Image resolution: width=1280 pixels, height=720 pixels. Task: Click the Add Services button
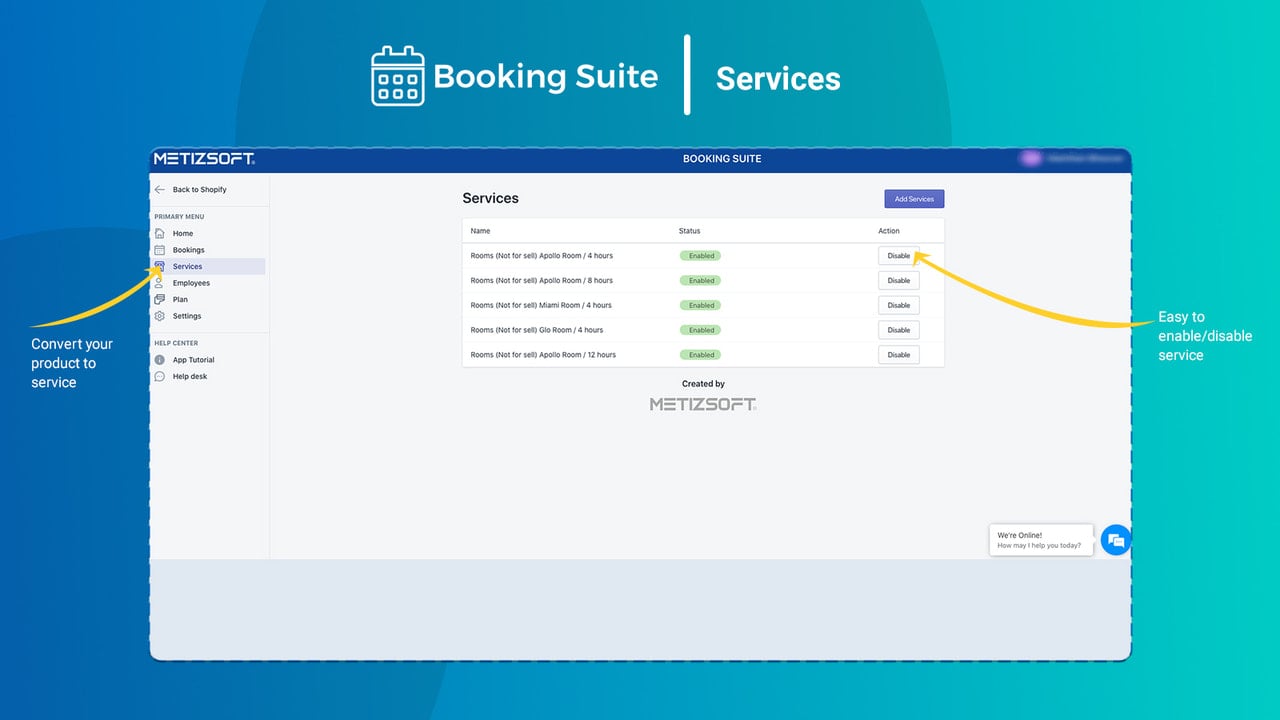point(914,199)
